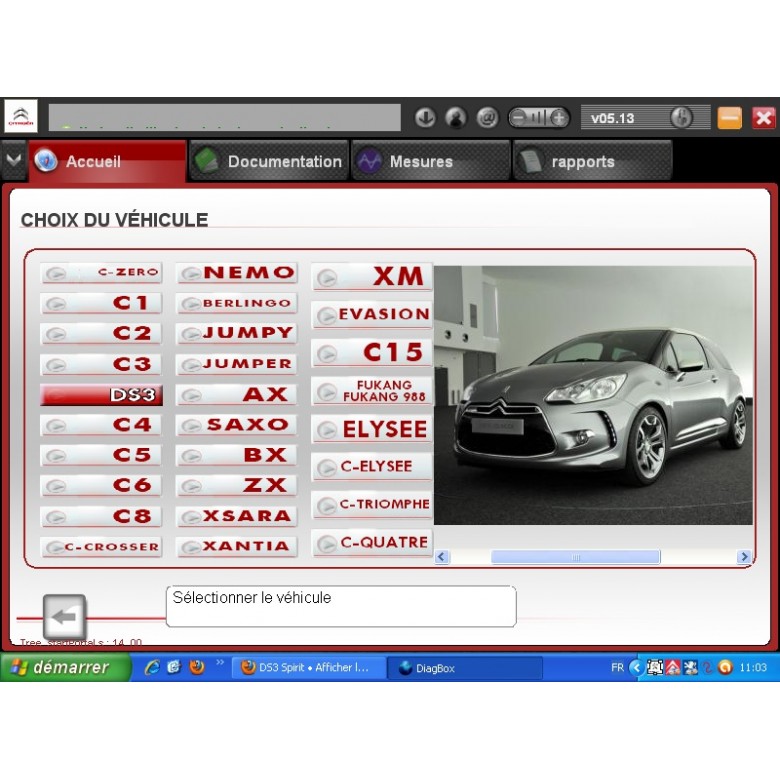Image resolution: width=780 pixels, height=780 pixels.
Task: Minimize DiagBox with the orange button
Action: click(x=729, y=118)
